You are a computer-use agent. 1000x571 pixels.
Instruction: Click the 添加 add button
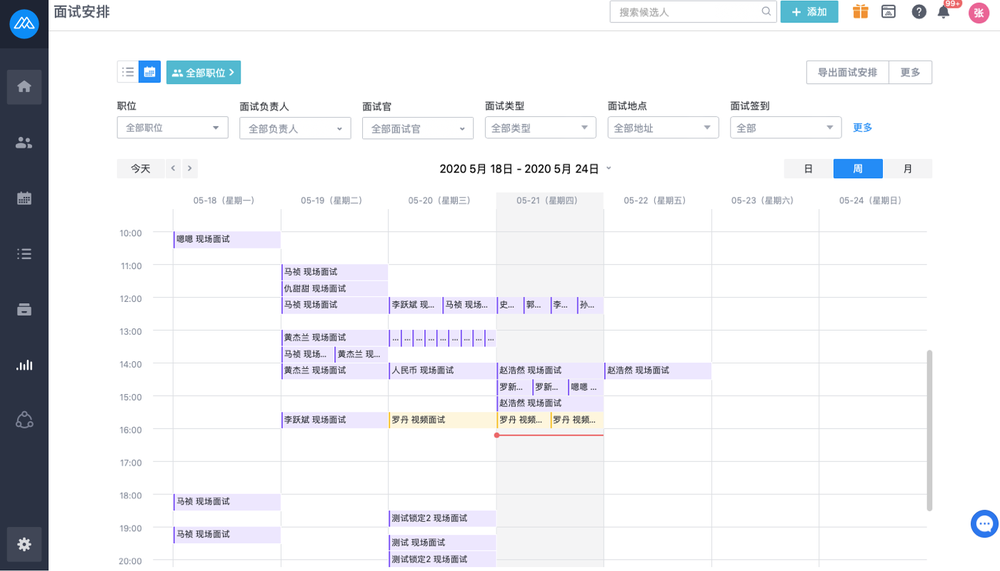click(809, 11)
